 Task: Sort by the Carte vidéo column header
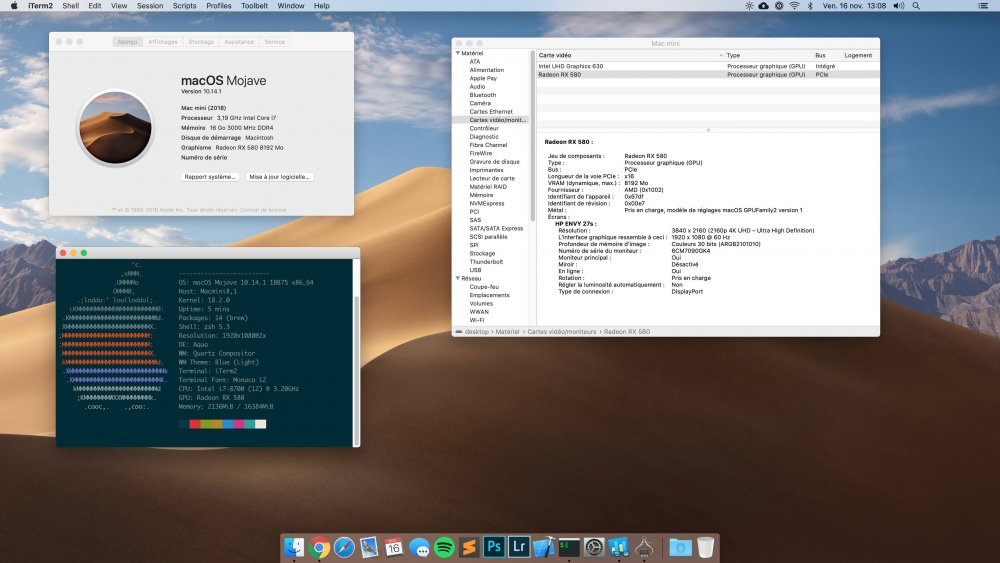[630, 55]
